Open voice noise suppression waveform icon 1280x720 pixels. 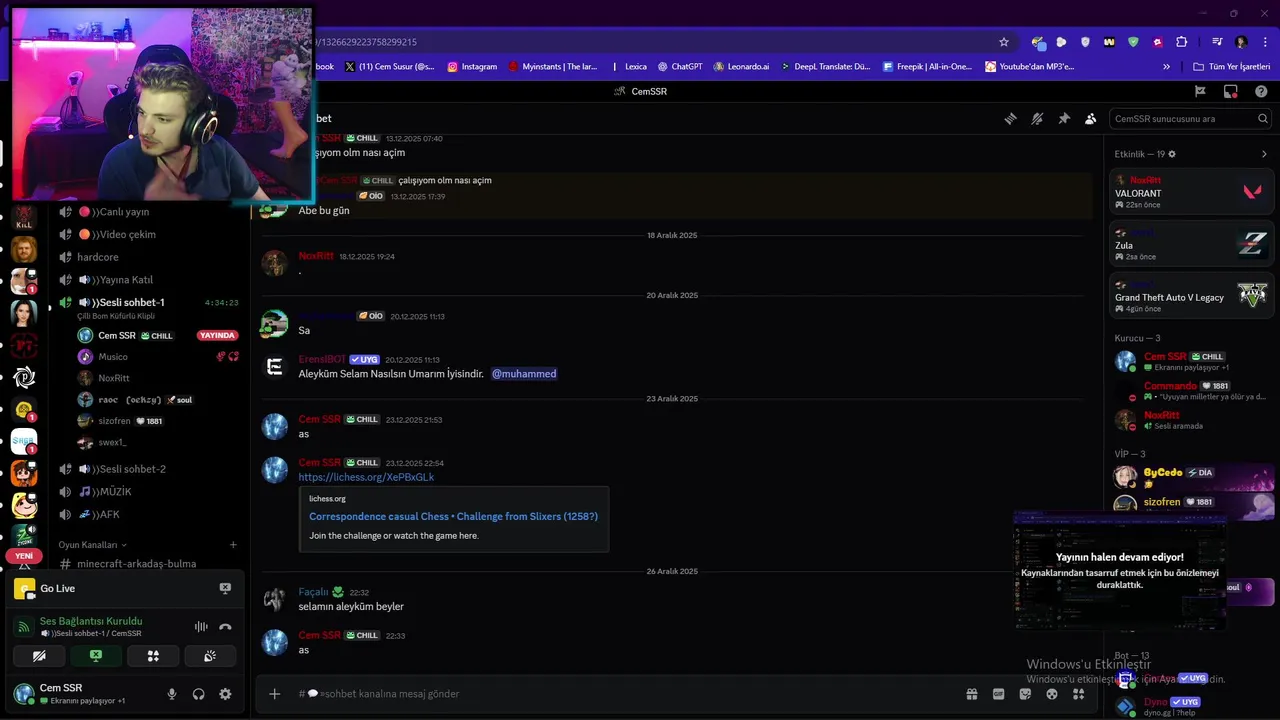tap(201, 627)
